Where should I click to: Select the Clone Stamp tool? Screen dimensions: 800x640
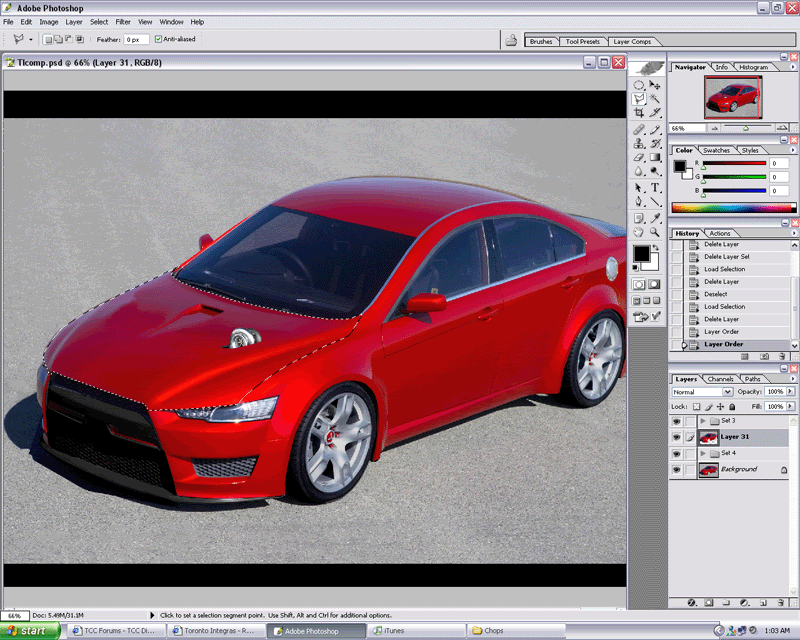pyautogui.click(x=639, y=143)
